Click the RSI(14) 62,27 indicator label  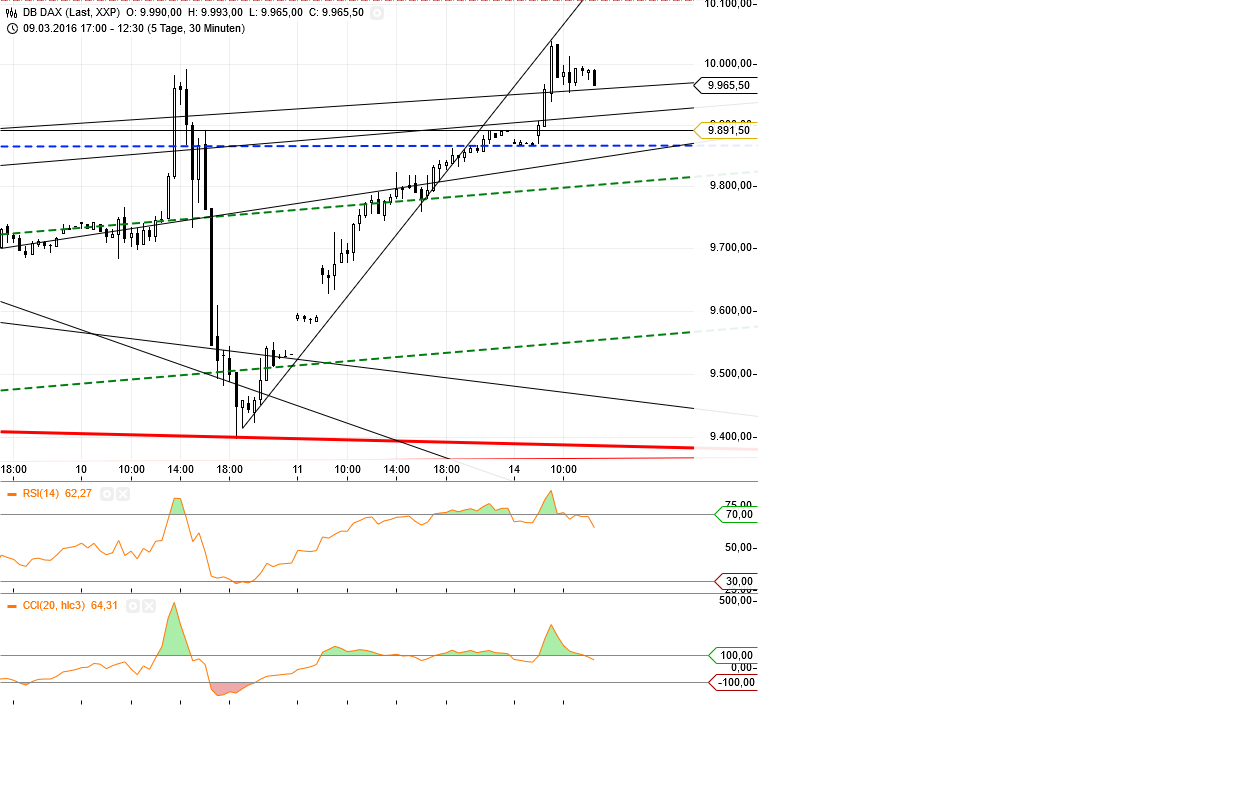point(56,494)
